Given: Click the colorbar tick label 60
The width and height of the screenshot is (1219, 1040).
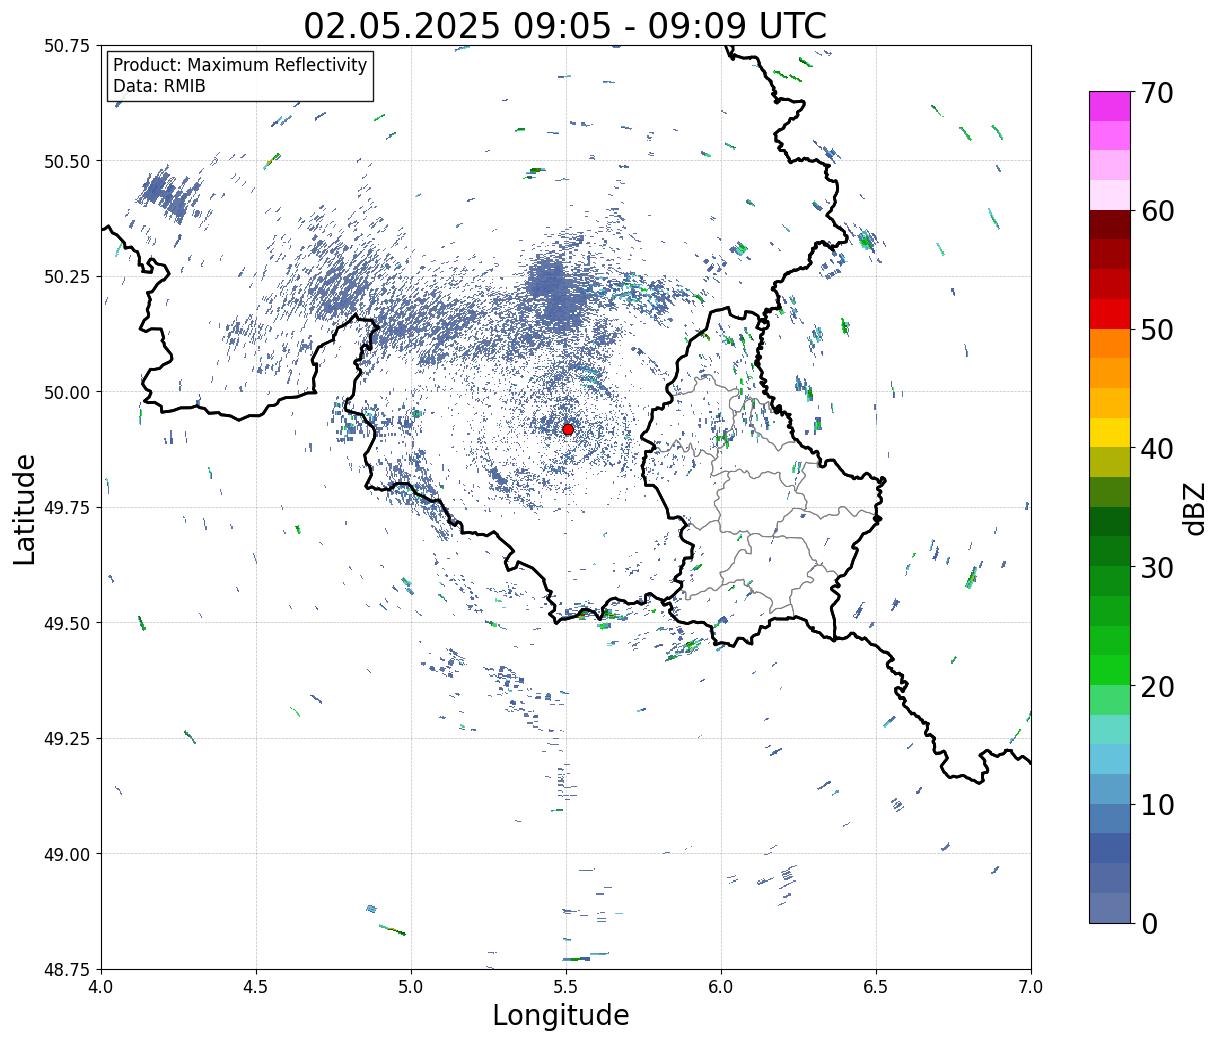Looking at the screenshot, I should (x=1156, y=211).
